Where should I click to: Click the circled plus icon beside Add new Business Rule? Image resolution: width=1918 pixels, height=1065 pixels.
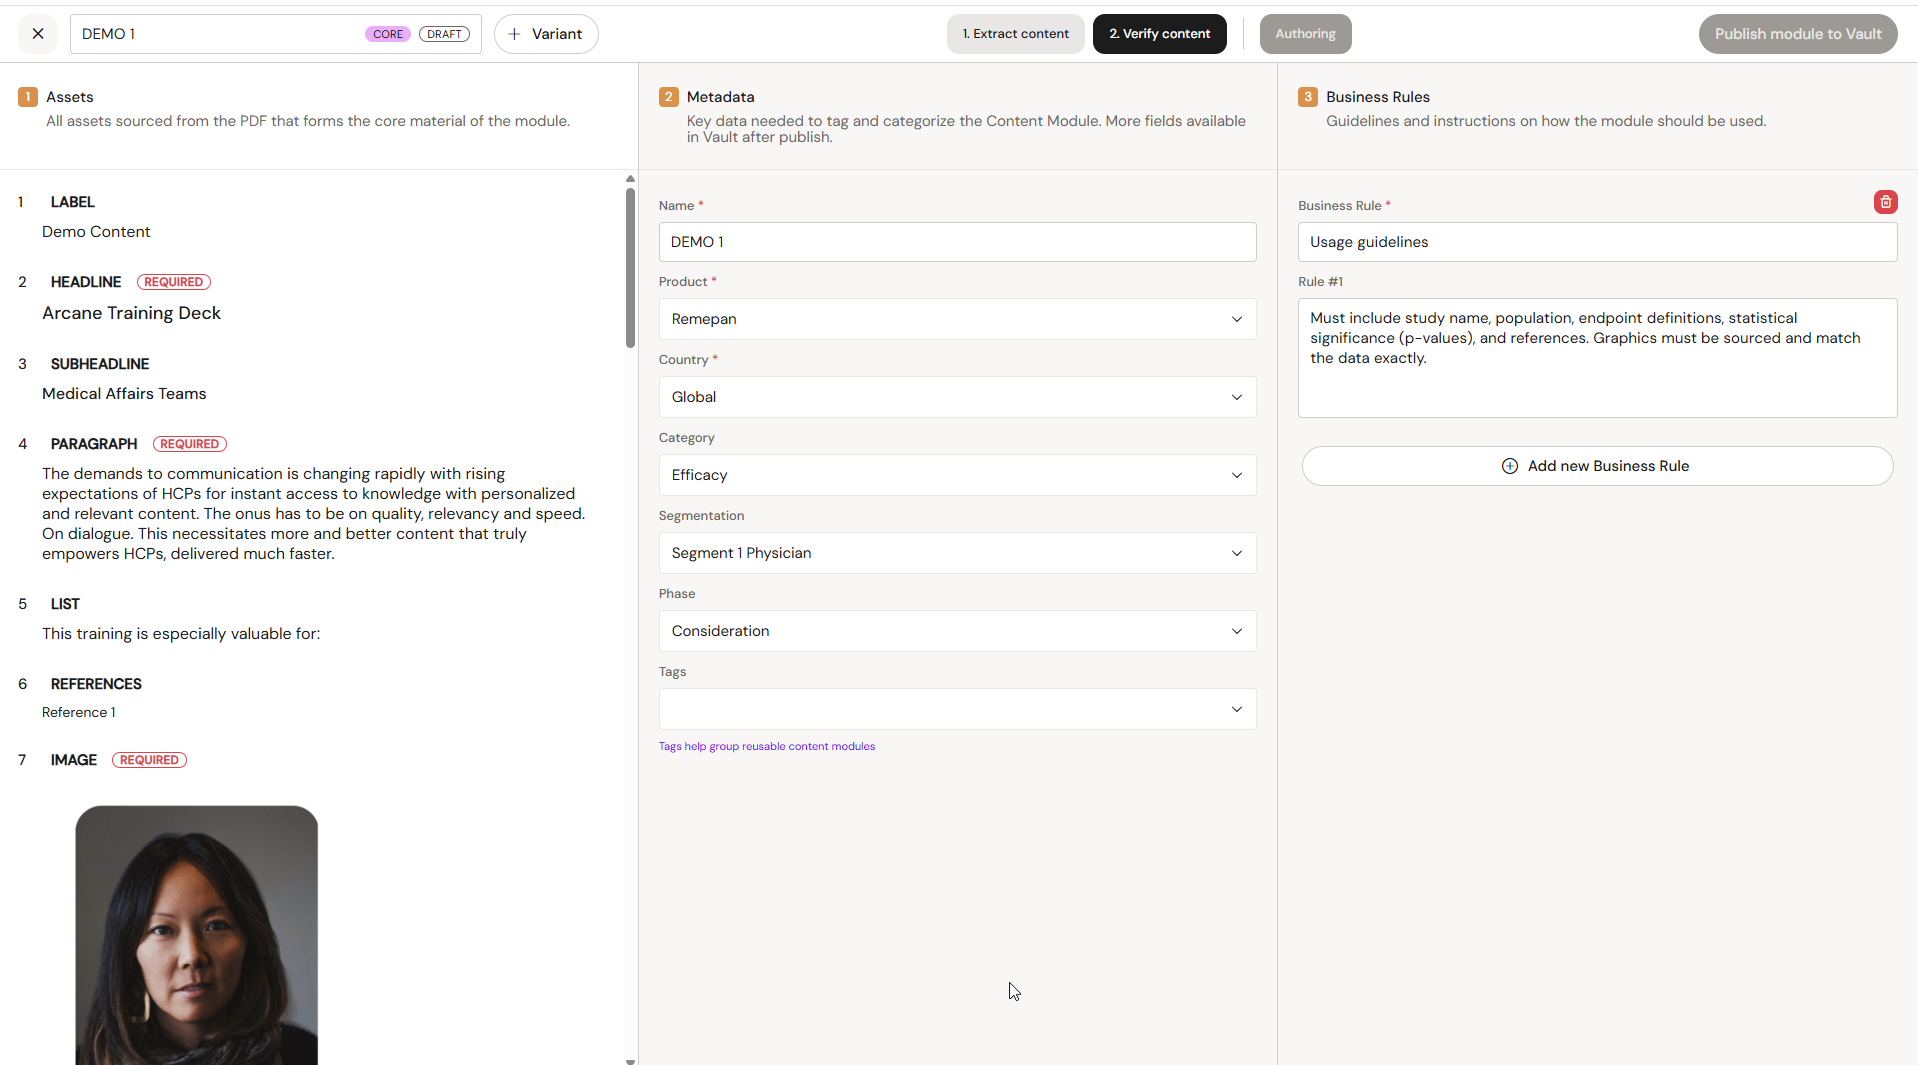[1510, 466]
